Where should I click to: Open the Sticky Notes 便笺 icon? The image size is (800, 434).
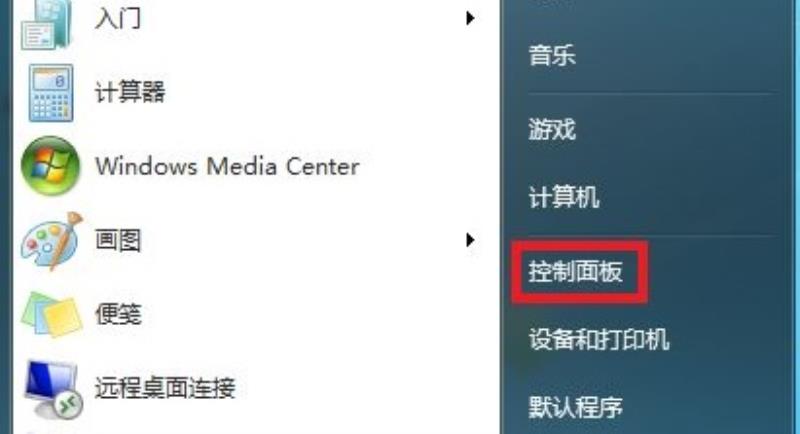52,314
